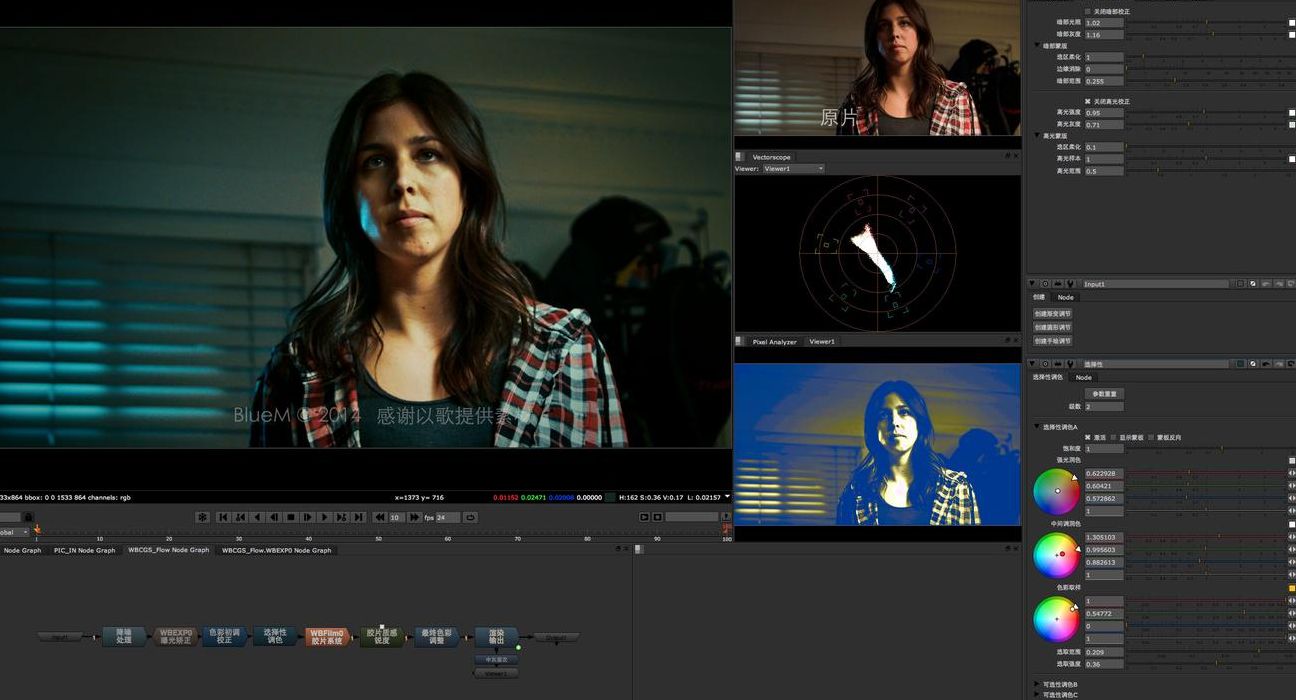
Task: Click the 暗部光照 slider track
Action: tap(1206, 22)
